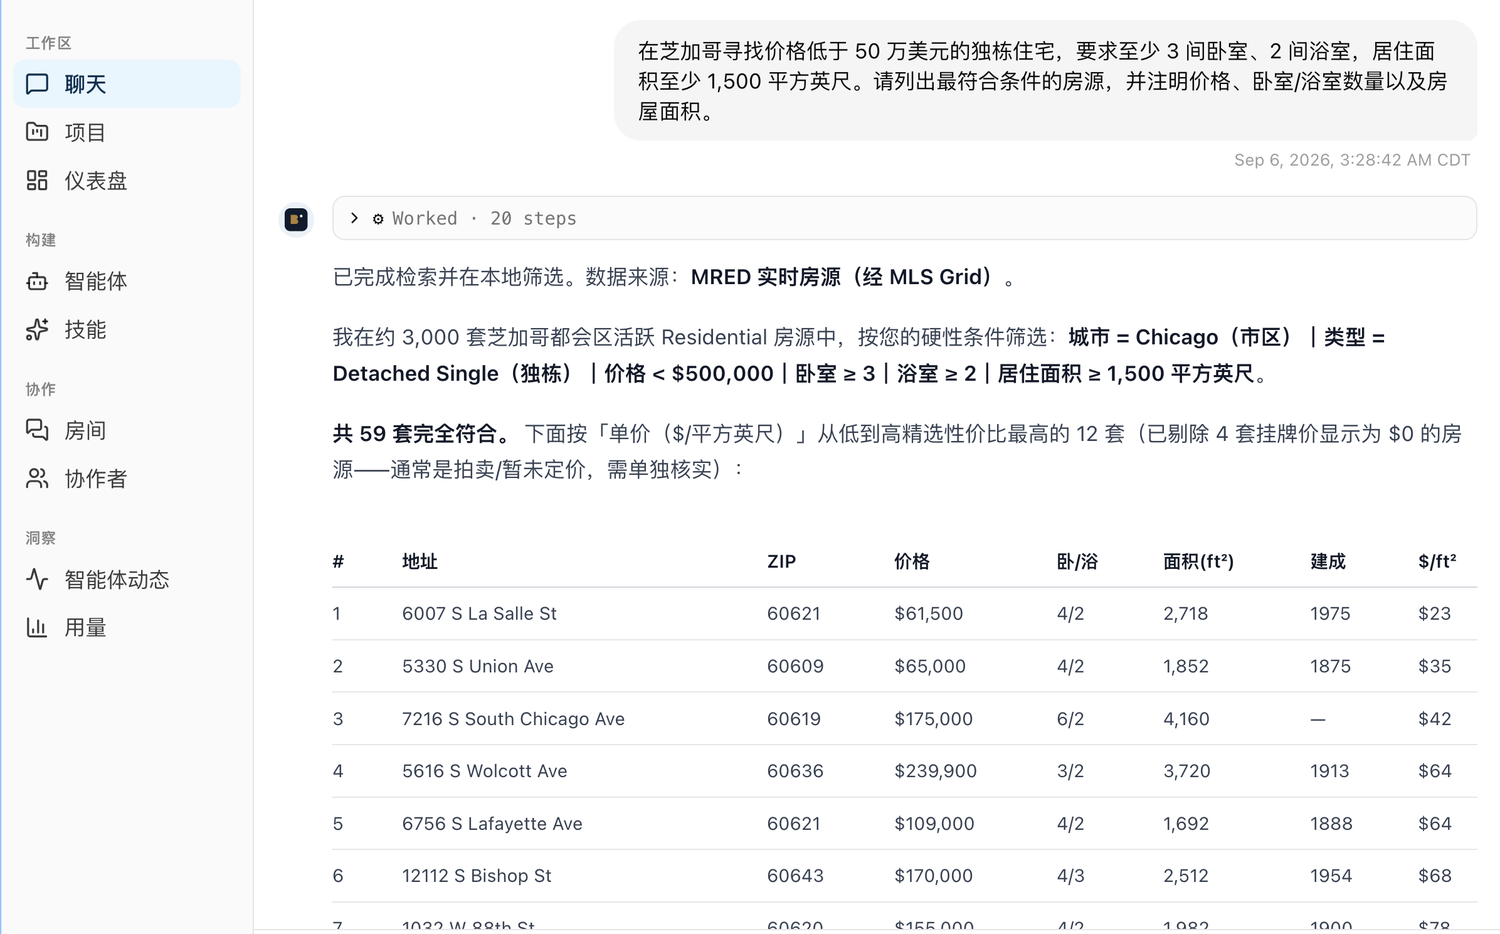This screenshot has width=1500, height=934.
Task: Click address 5330 S Union Ave
Action: click(x=478, y=666)
